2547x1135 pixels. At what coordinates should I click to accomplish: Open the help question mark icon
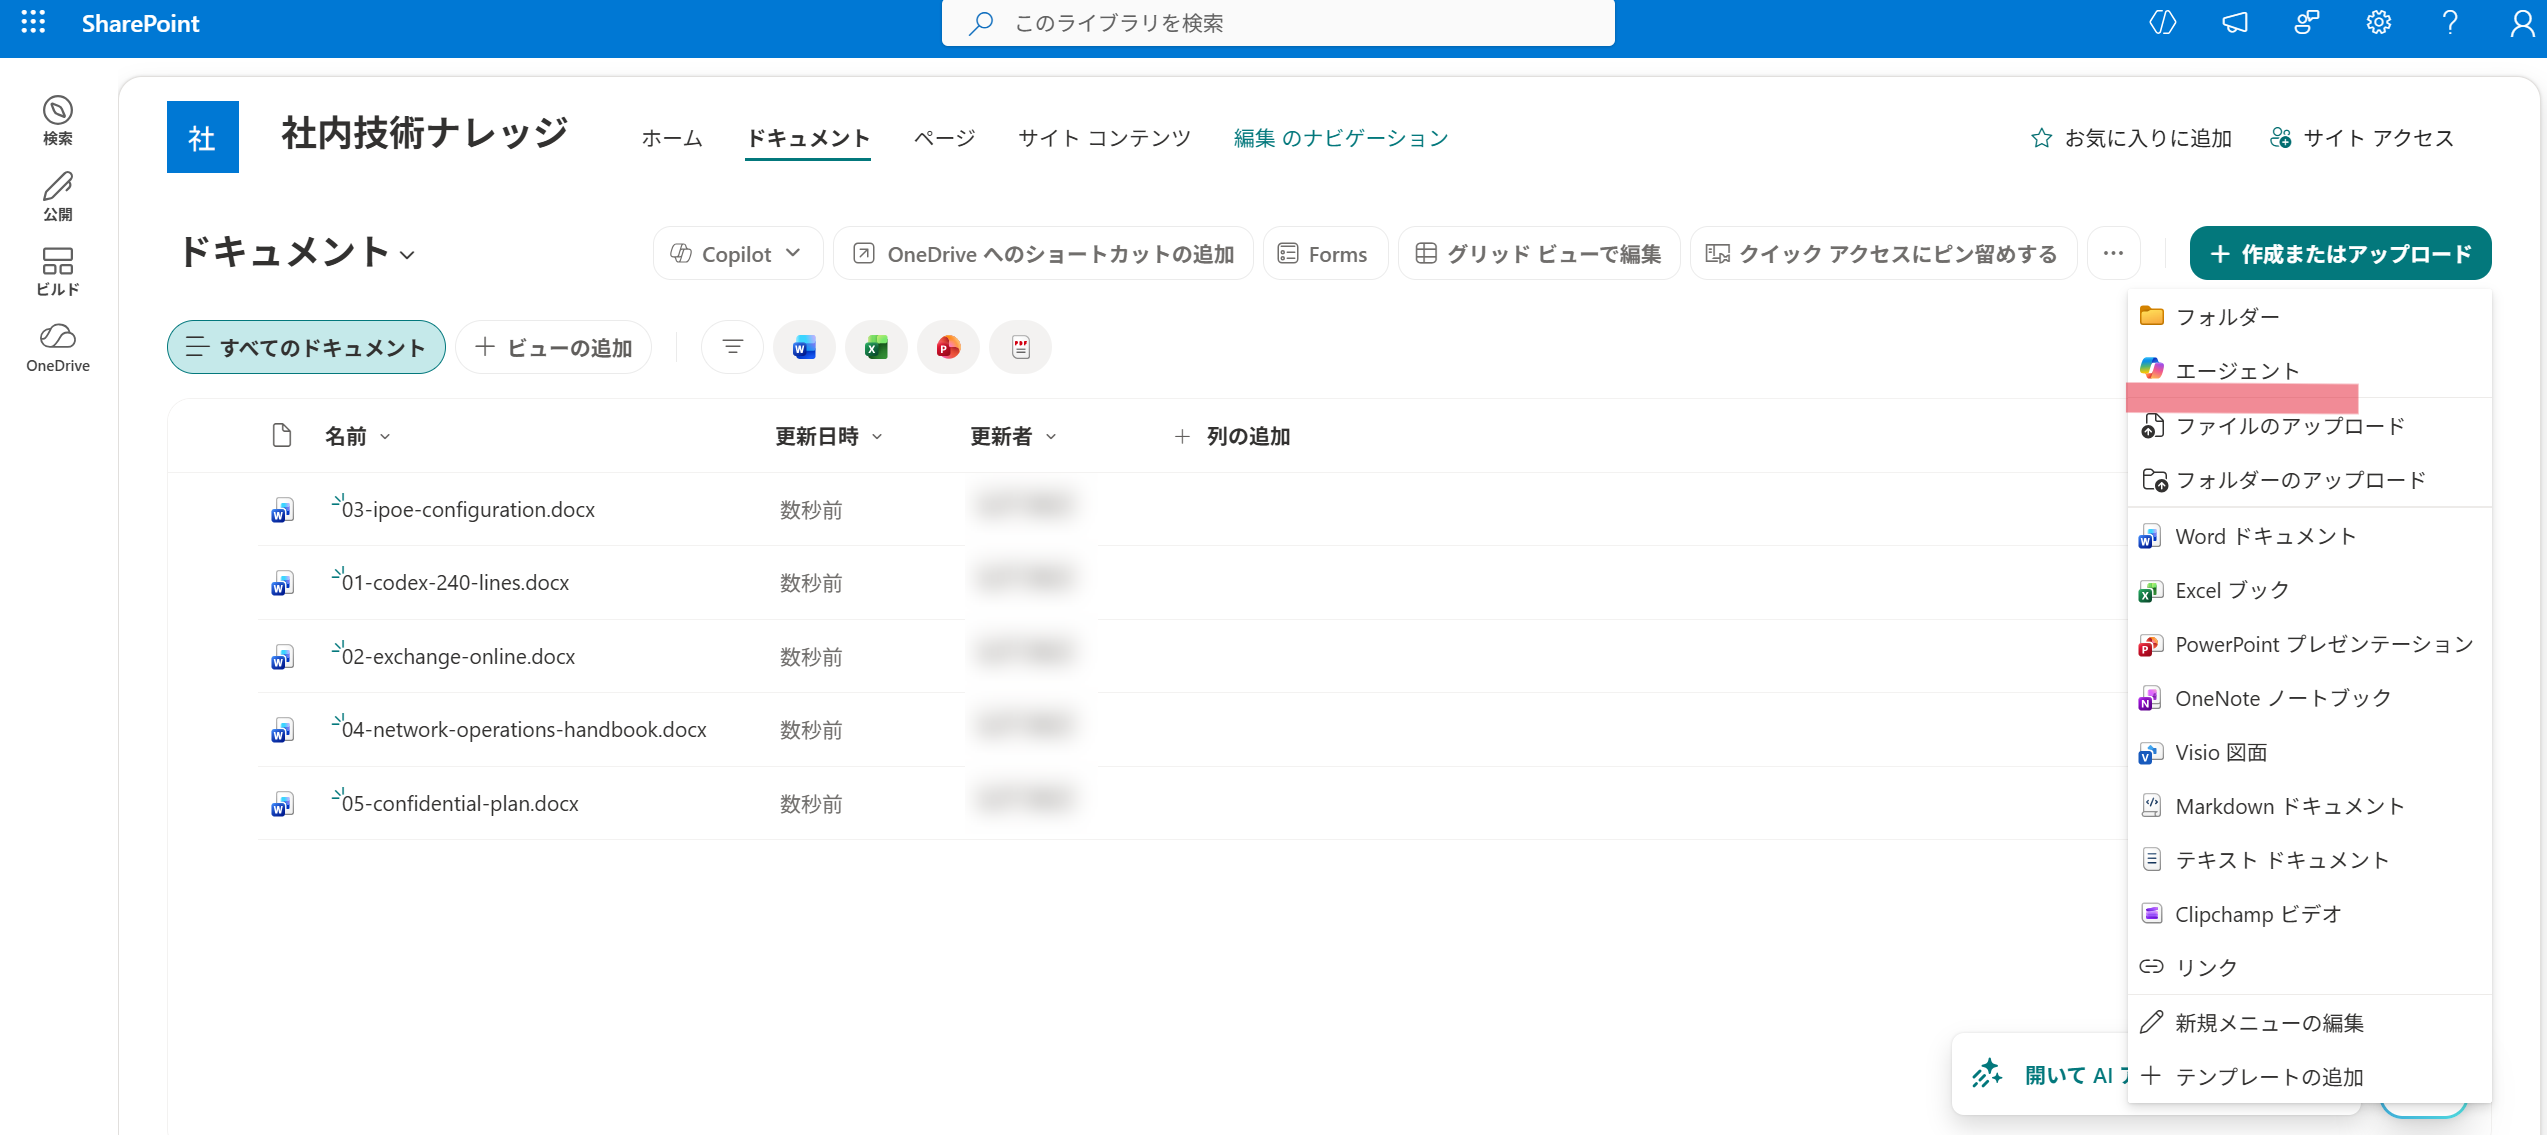(x=2450, y=22)
